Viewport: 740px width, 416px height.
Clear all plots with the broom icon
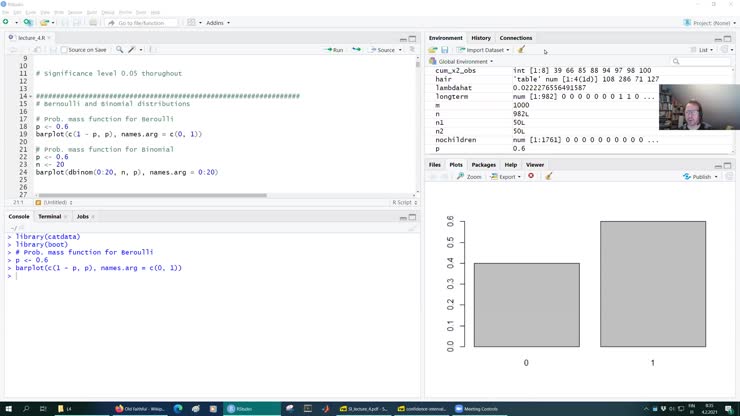548,176
